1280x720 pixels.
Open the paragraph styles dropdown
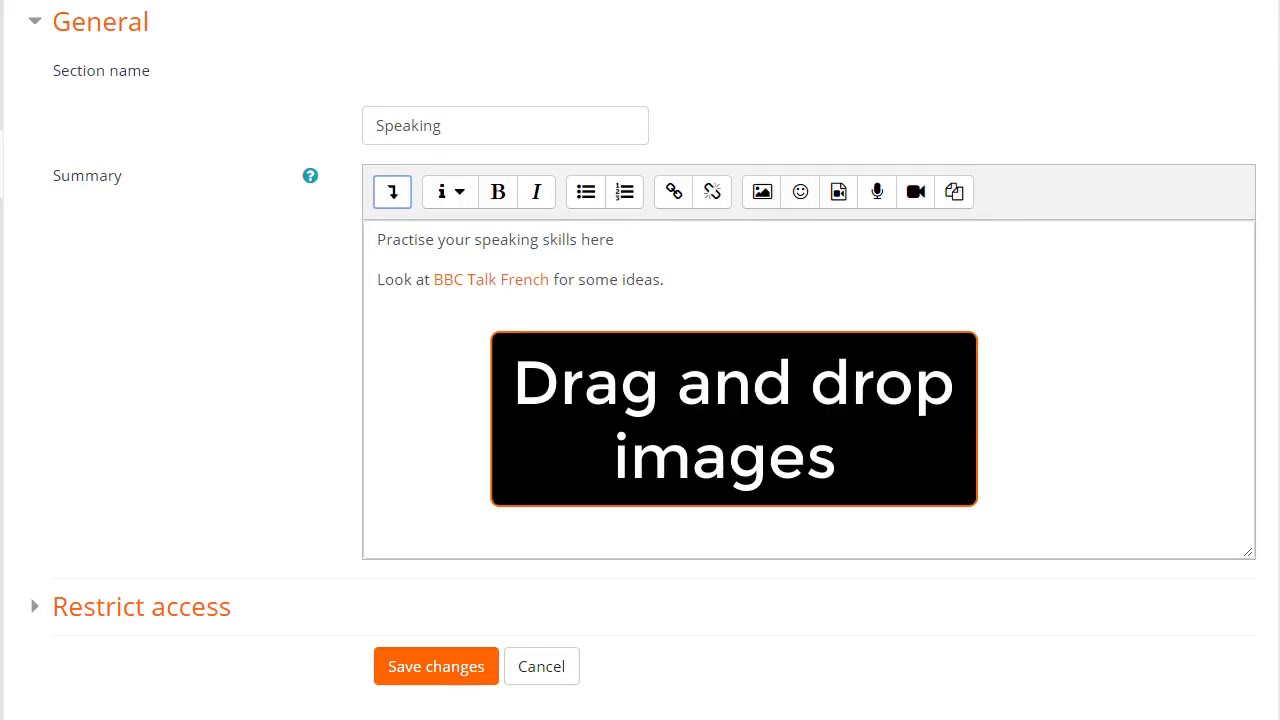pyautogui.click(x=450, y=192)
